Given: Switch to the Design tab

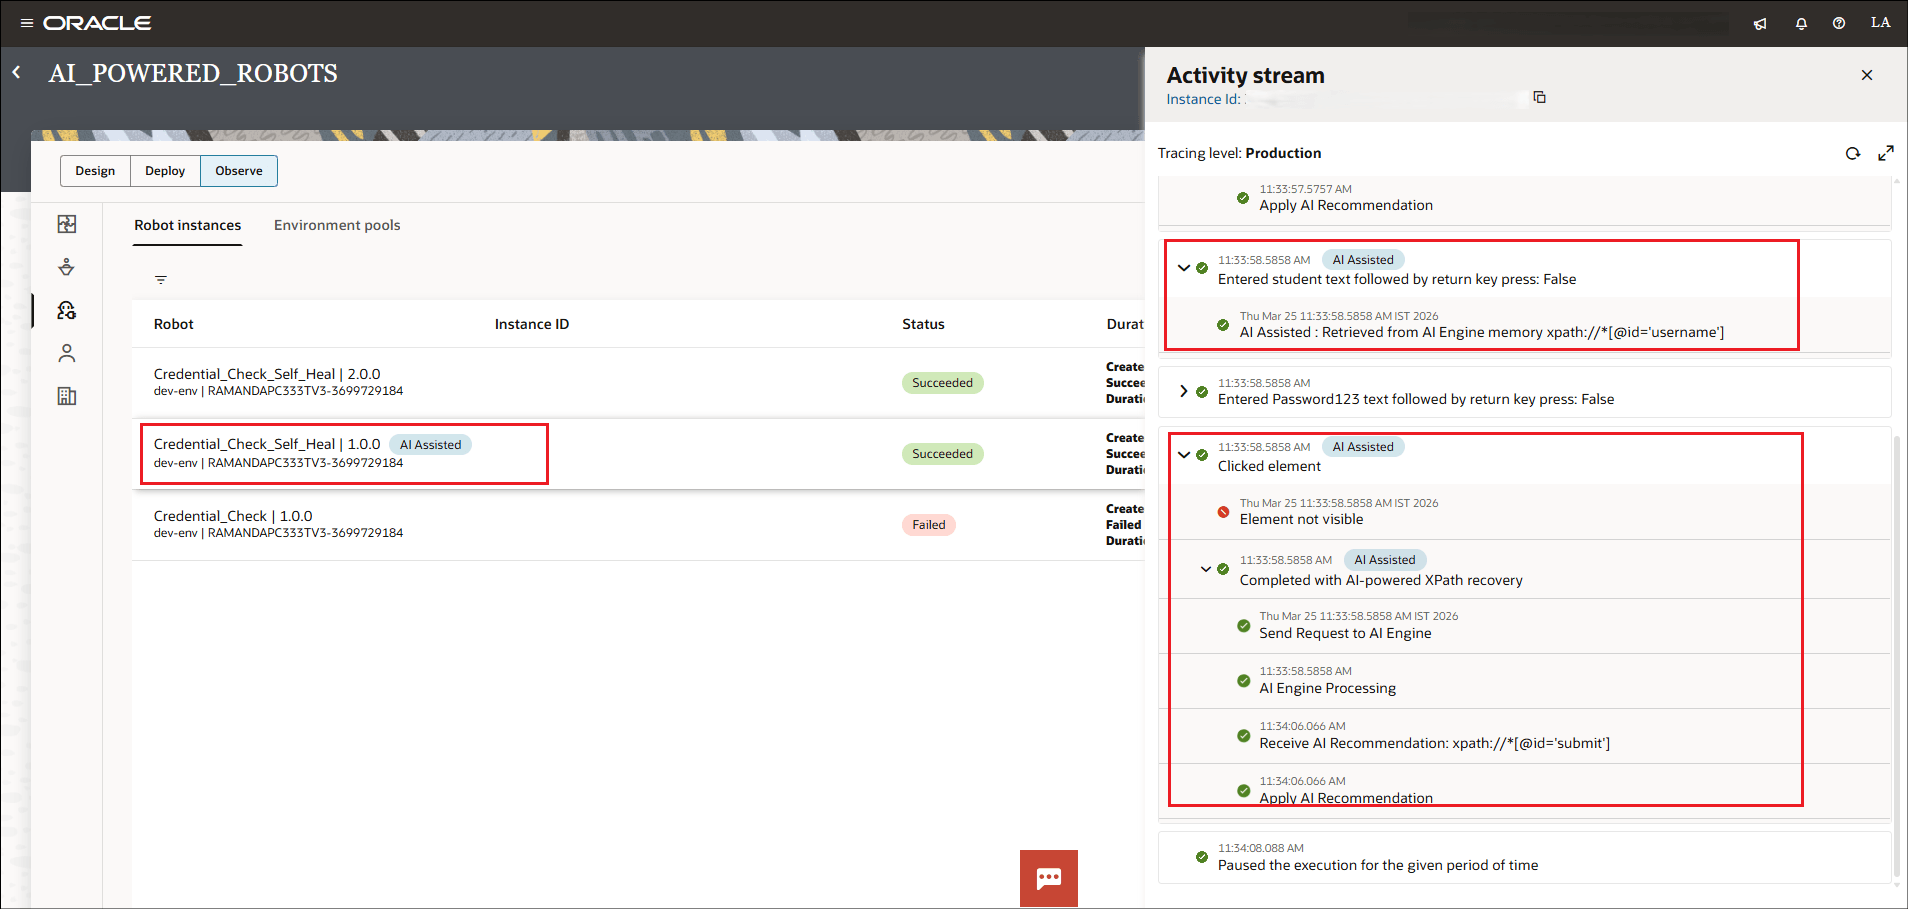Looking at the screenshot, I should [x=95, y=171].
